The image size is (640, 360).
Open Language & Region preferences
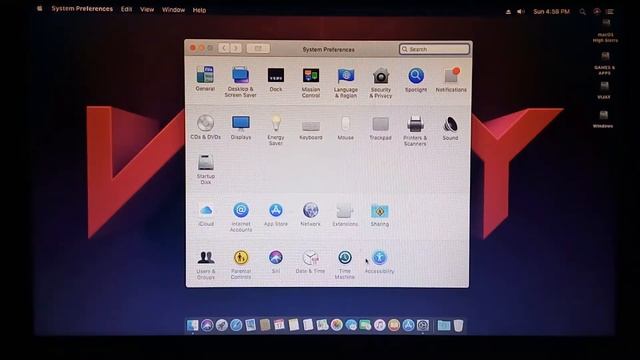pyautogui.click(x=346, y=82)
